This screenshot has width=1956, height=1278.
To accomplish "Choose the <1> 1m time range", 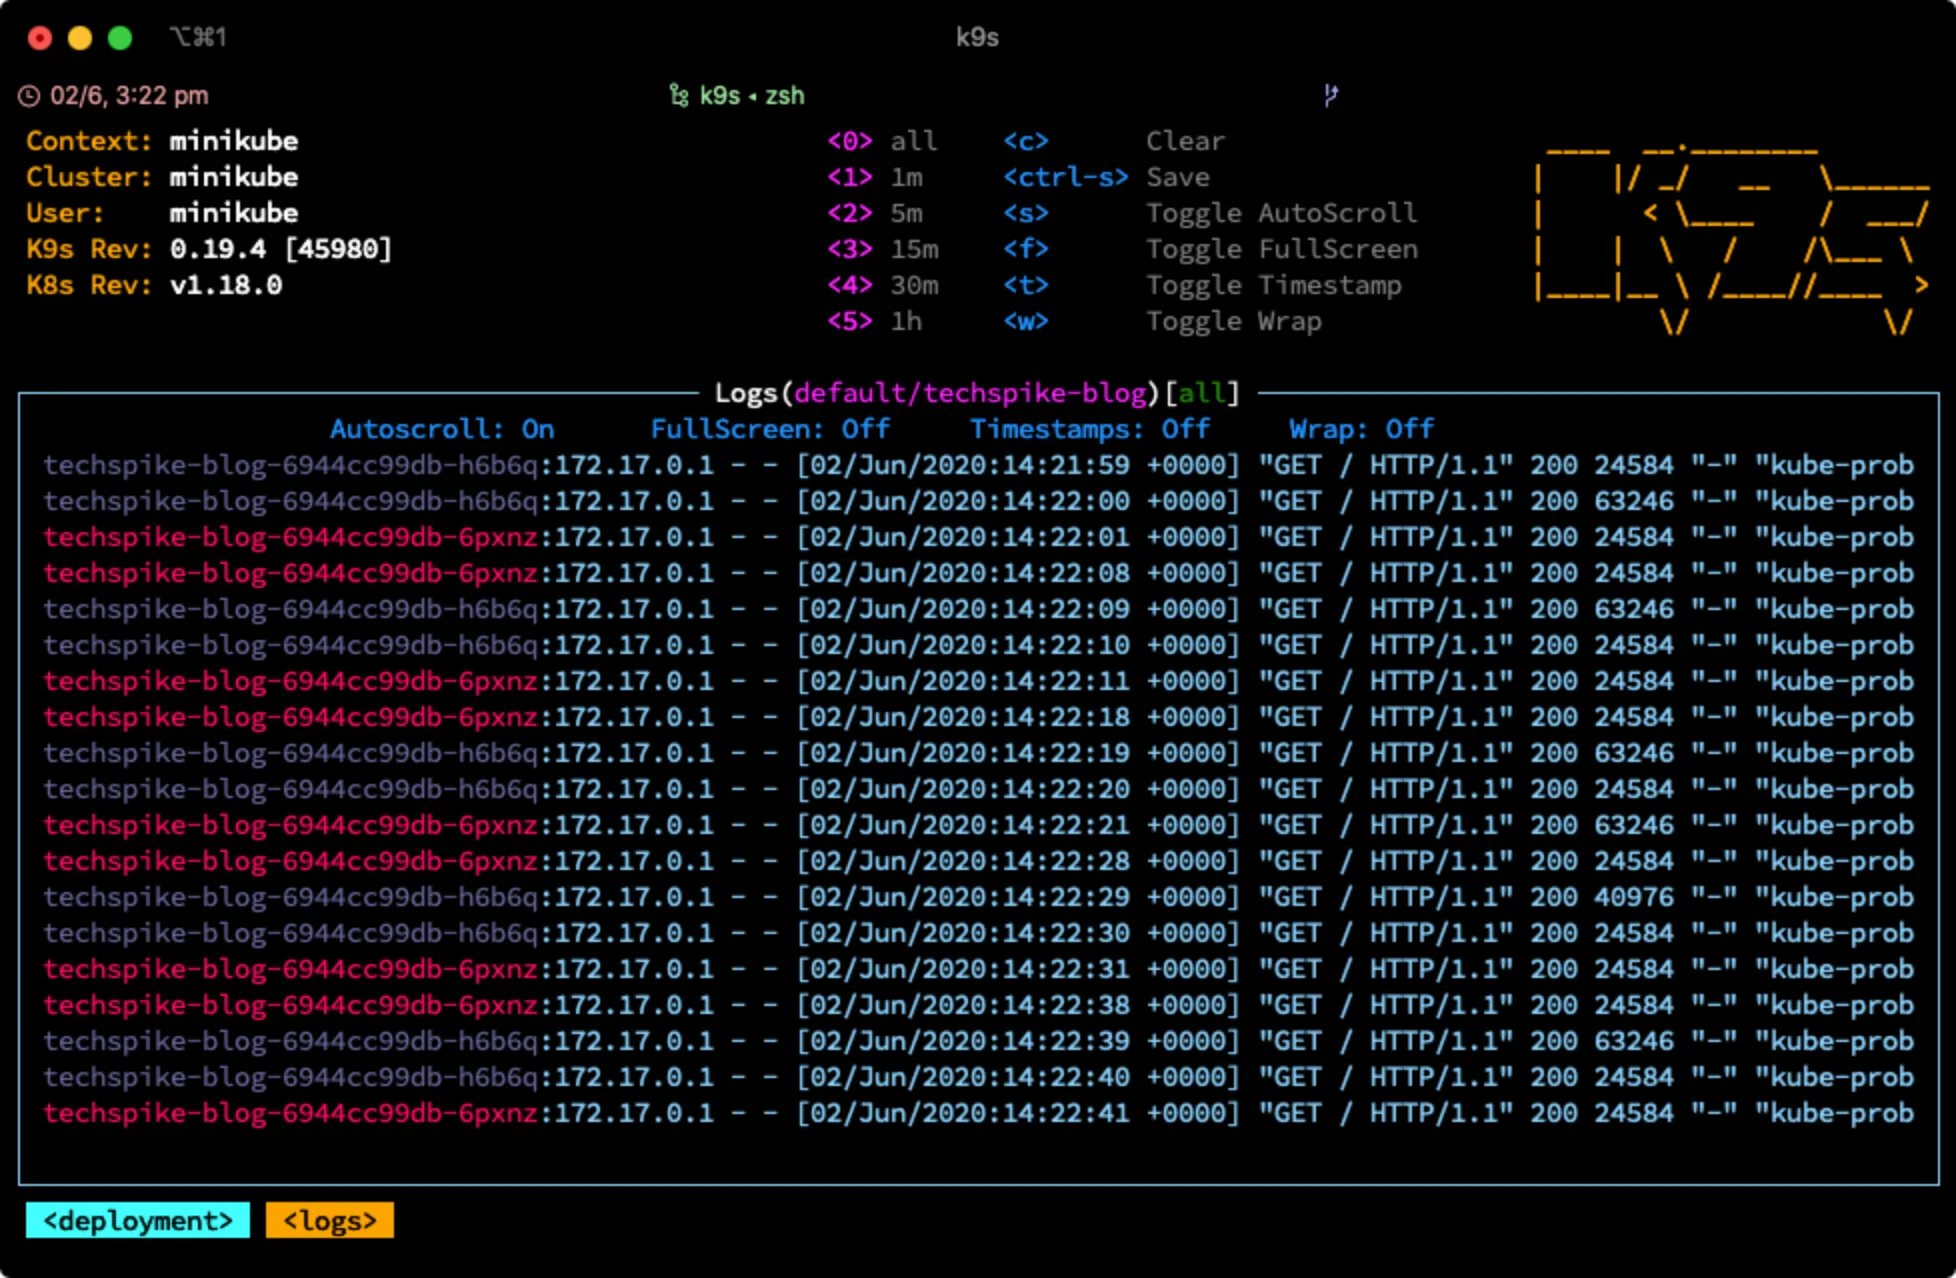I will tap(875, 177).
